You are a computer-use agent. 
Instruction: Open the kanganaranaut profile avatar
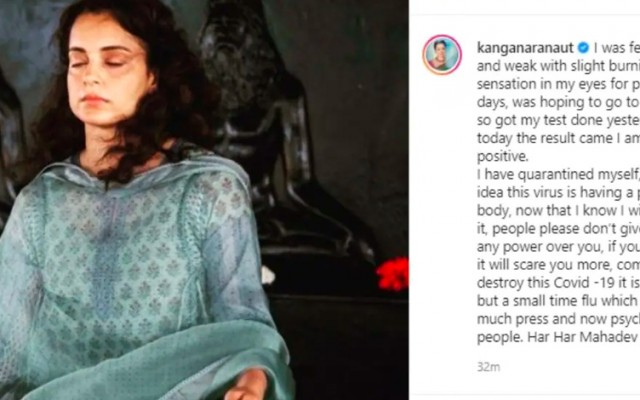442,55
